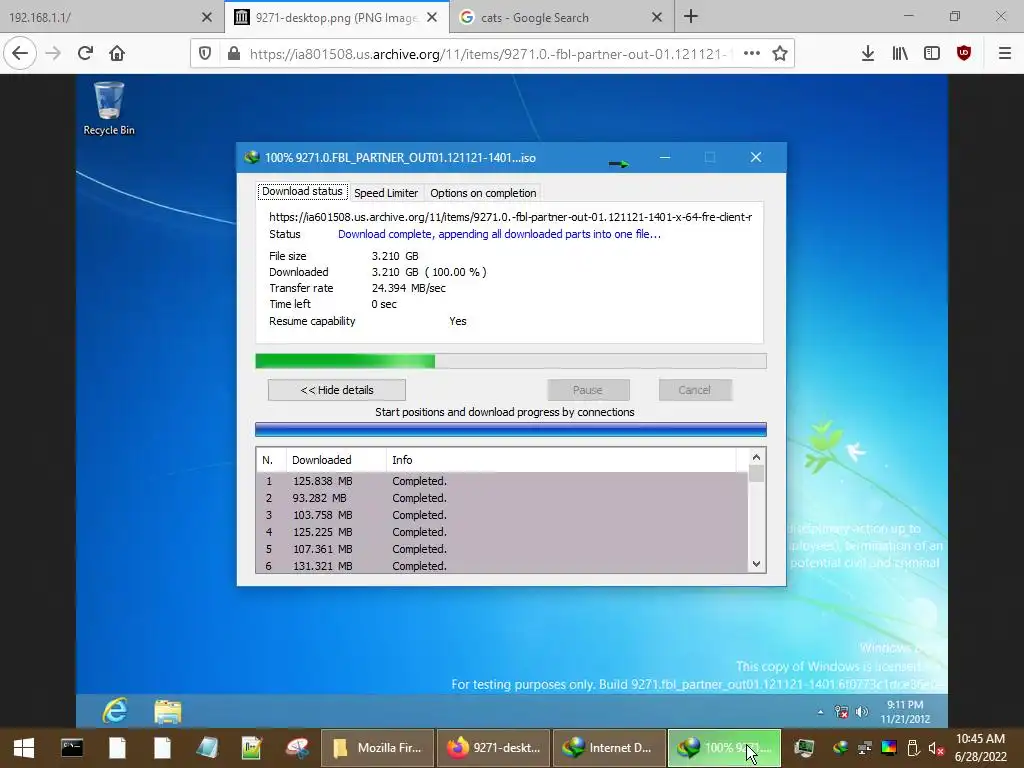Switch to the 9271-deskt... Firefox taskbar button

point(493,748)
